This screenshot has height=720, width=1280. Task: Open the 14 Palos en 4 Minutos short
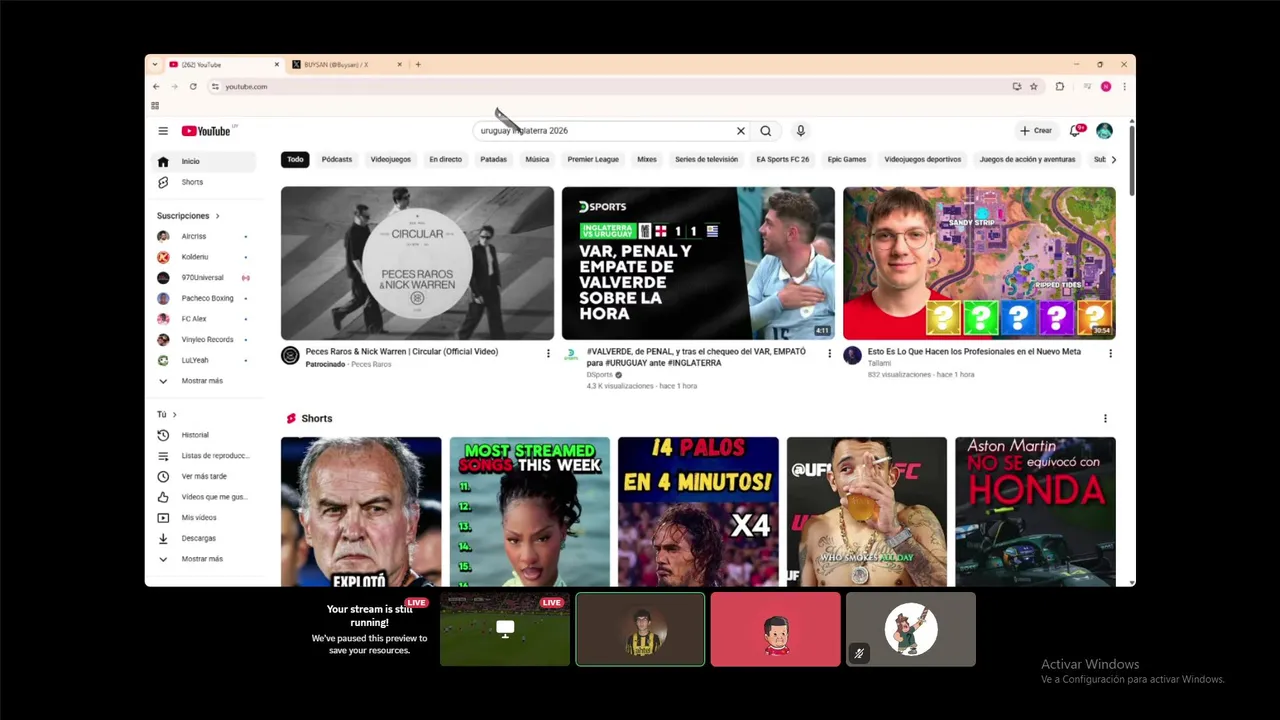pyautogui.click(x=698, y=512)
